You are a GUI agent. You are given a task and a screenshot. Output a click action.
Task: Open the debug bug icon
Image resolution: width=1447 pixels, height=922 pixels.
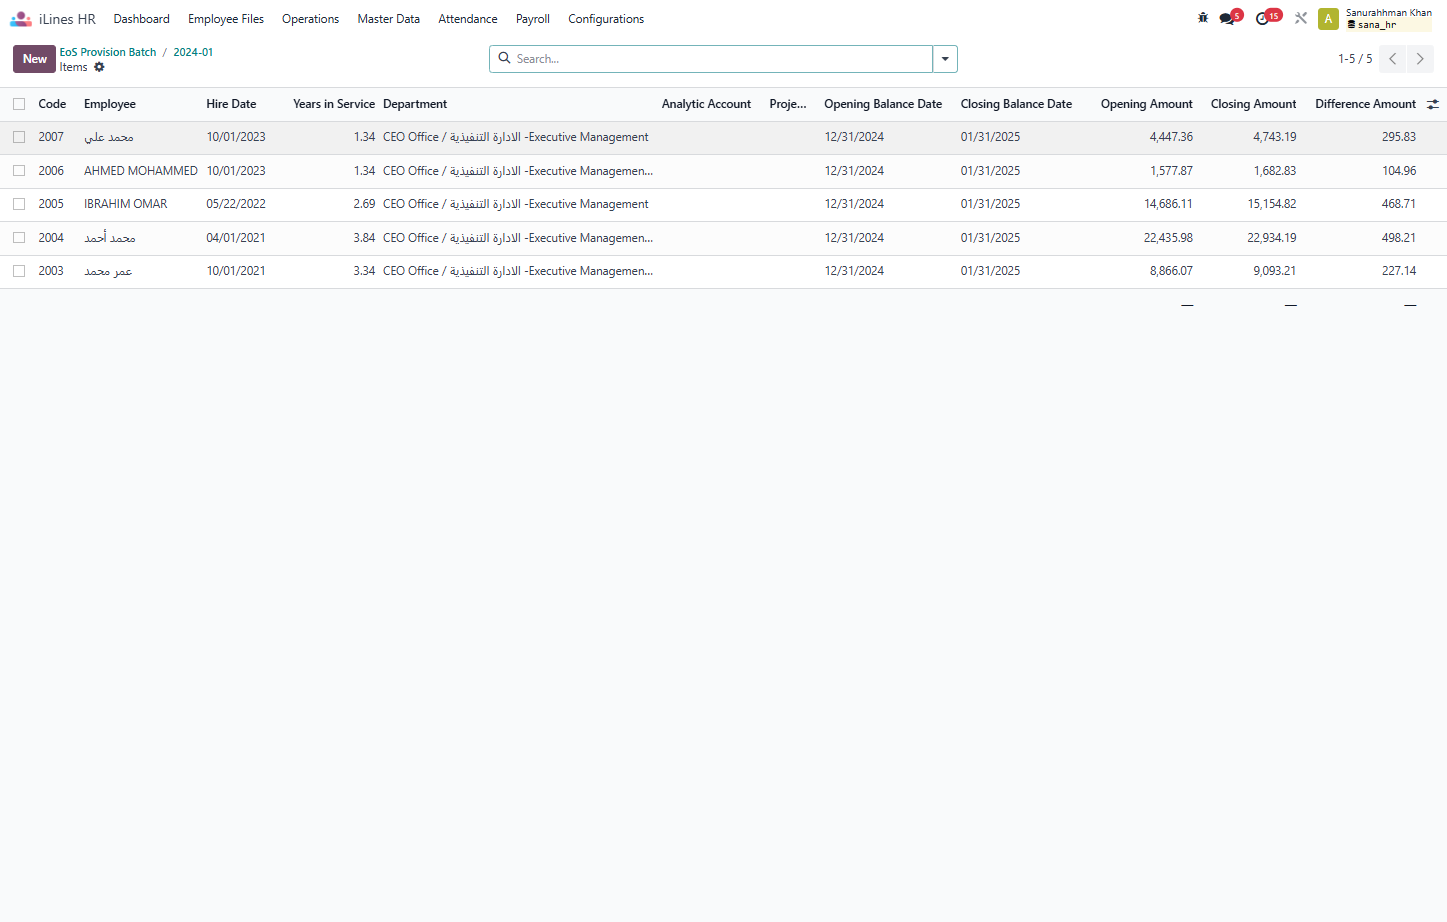[x=1203, y=18]
